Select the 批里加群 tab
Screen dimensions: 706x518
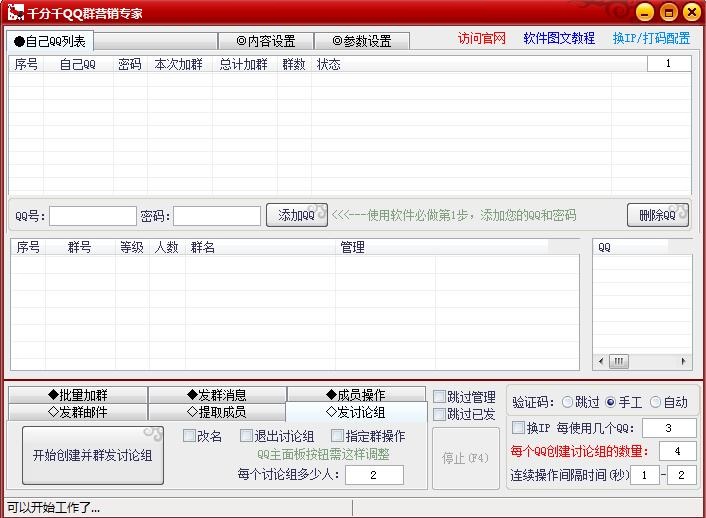click(x=78, y=395)
